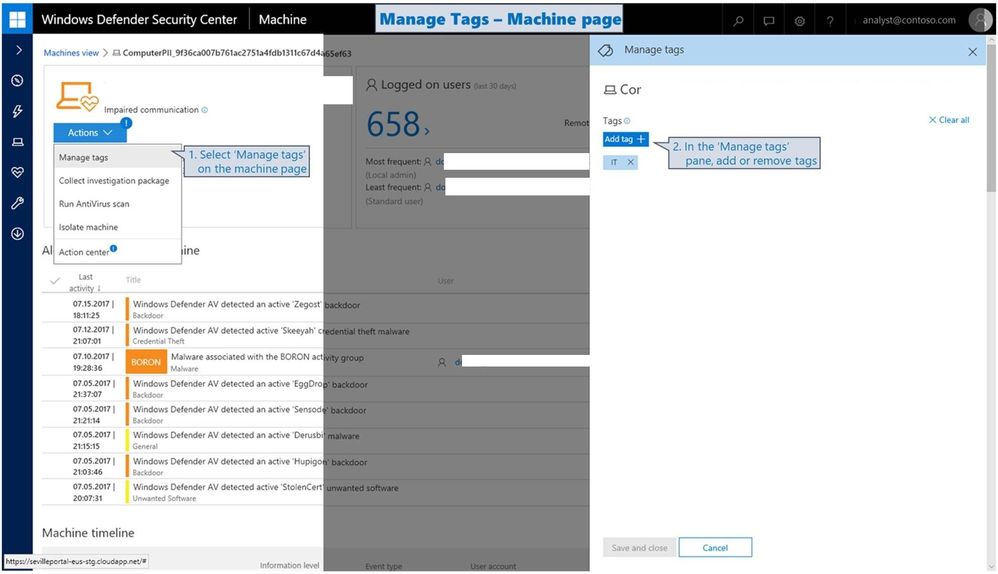Open Machines list laptop icon in sidebar
The image size is (998, 574).
(x=18, y=142)
